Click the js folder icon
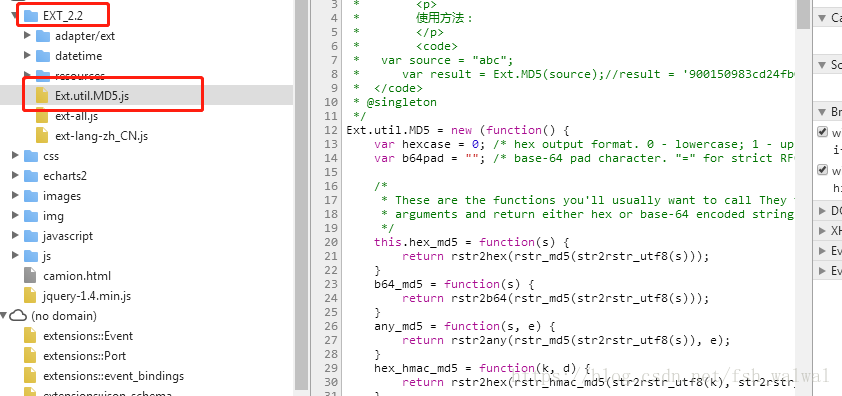This screenshot has height=396, width=842. (31, 256)
